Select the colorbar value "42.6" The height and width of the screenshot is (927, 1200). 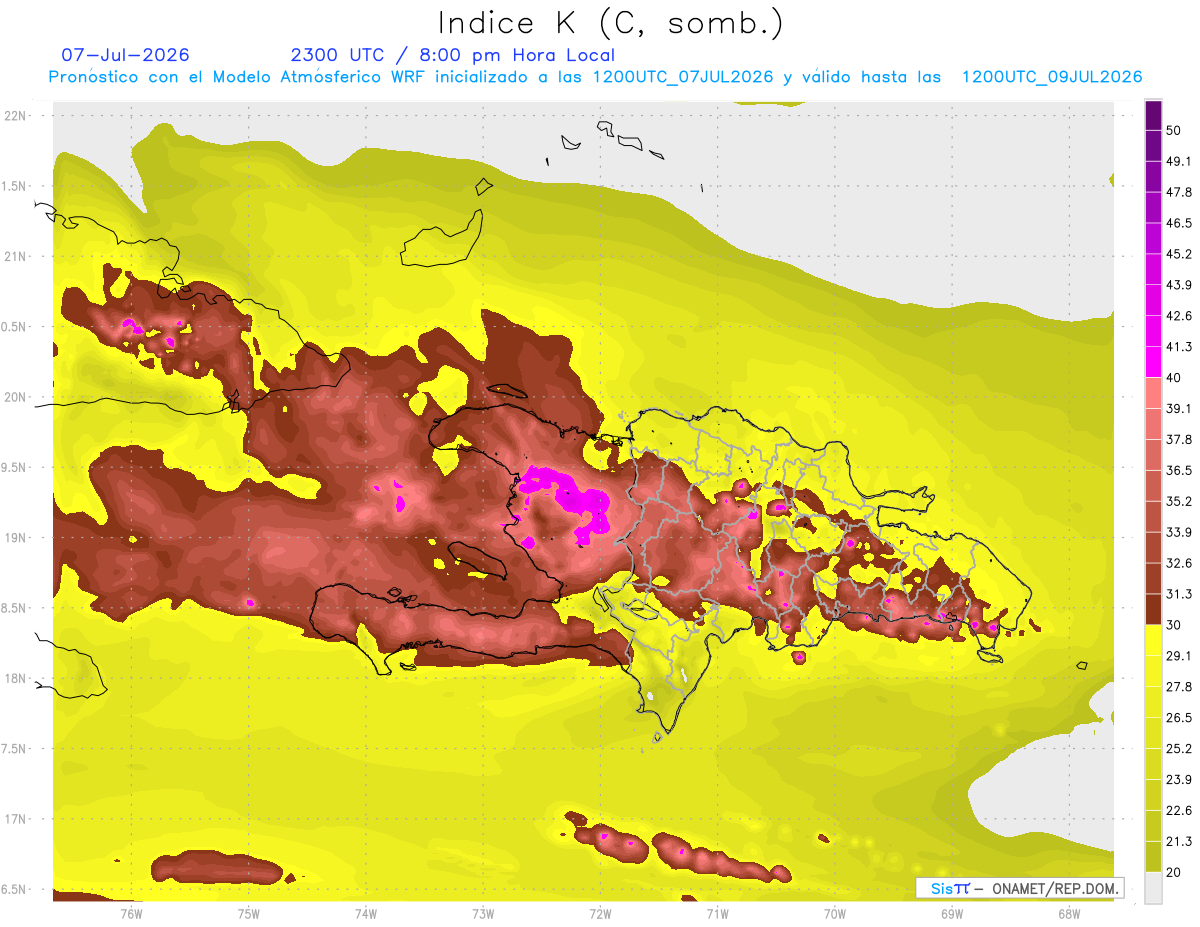1179,316
